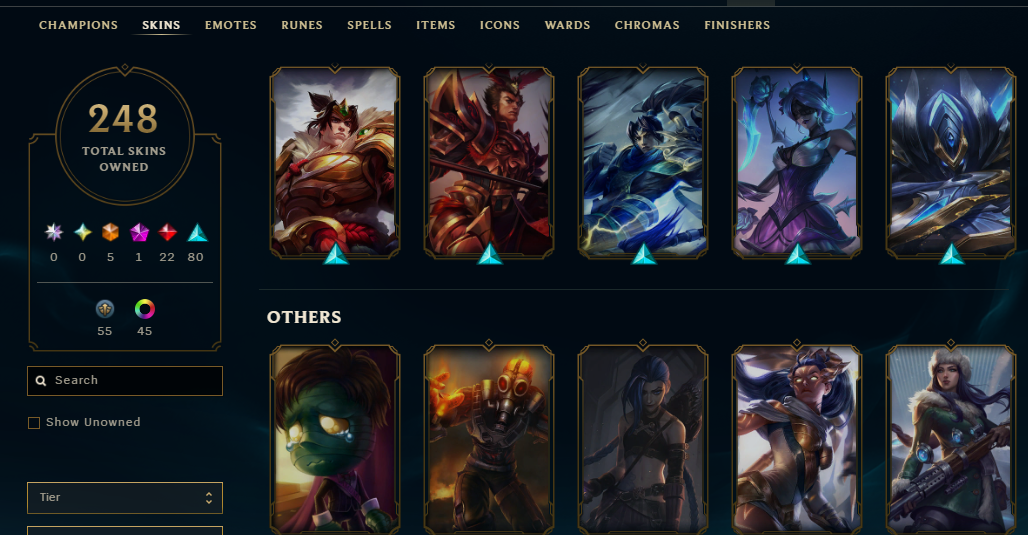Open the winter rifle Caitlyn skin thumbnail
Screen dimensions: 1028x535
(x=951, y=439)
